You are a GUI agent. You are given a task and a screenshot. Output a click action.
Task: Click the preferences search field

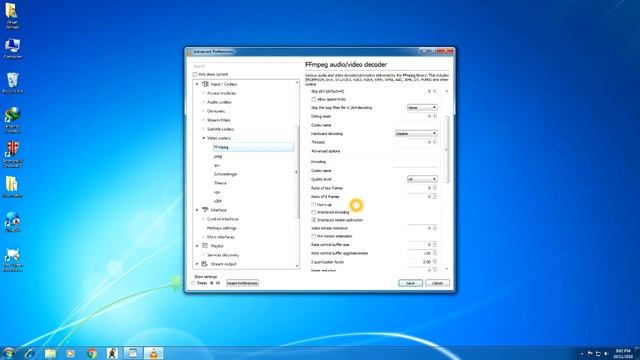pyautogui.click(x=246, y=66)
